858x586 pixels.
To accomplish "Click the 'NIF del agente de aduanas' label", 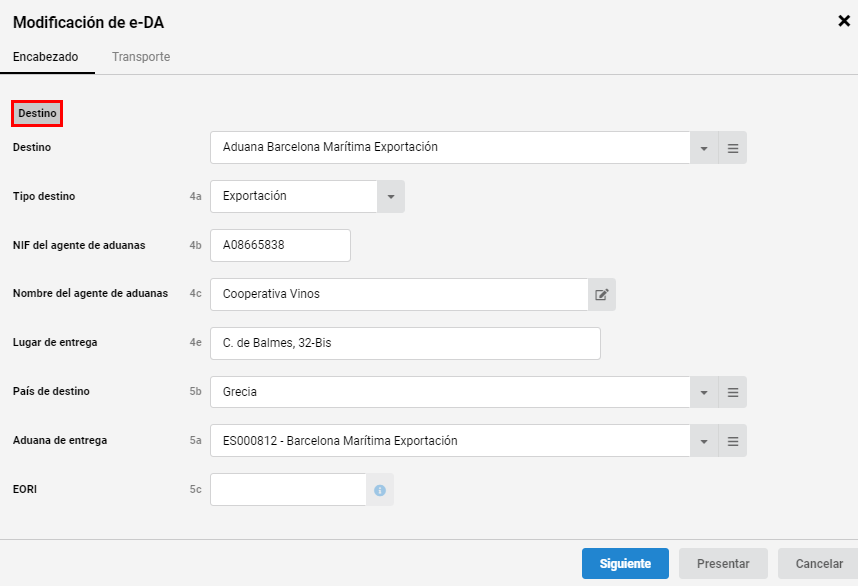I will click(79, 245).
